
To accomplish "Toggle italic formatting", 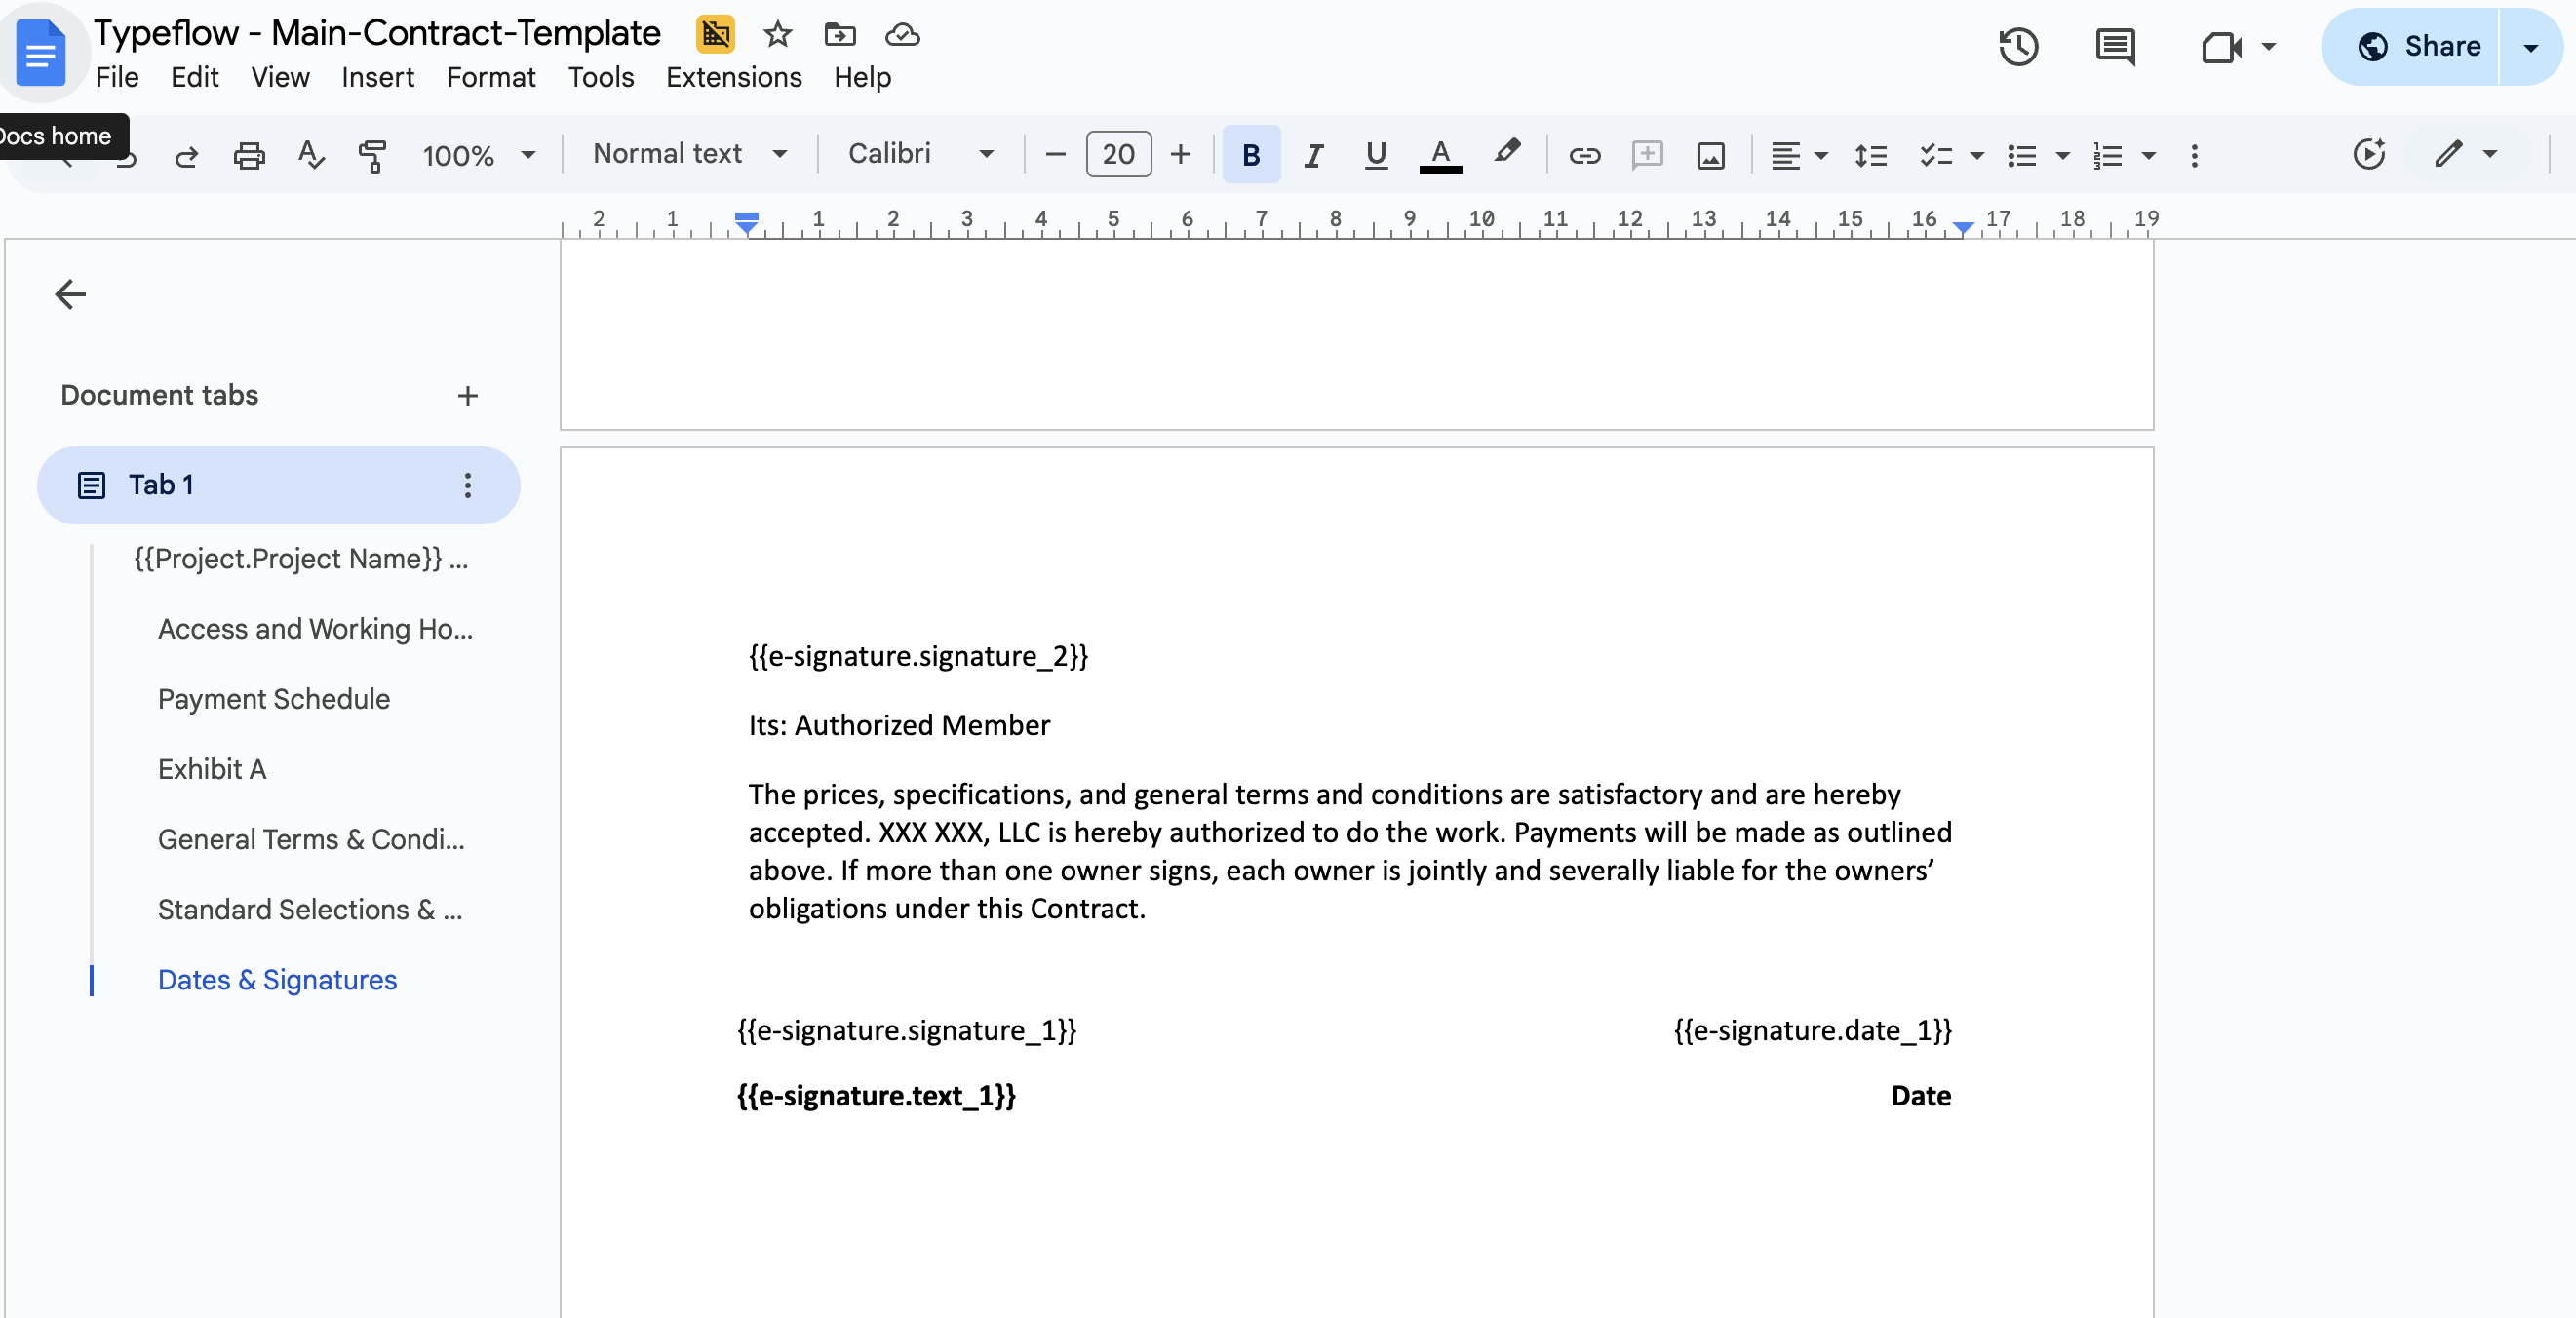I will coord(1313,155).
